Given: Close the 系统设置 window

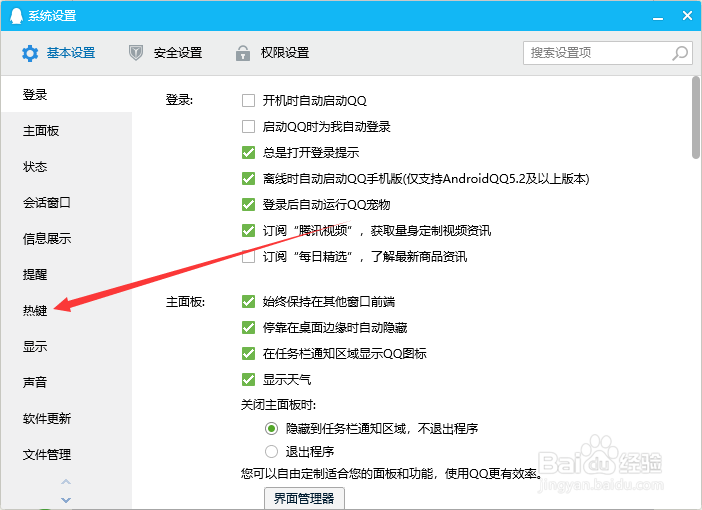Looking at the screenshot, I should click(687, 16).
